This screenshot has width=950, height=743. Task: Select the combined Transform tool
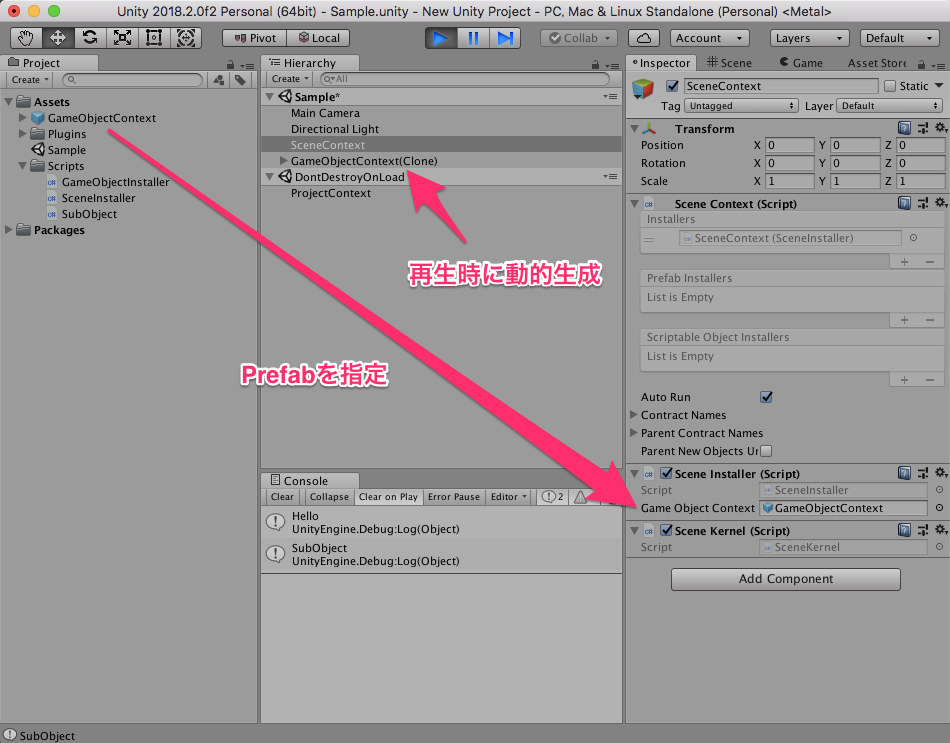point(186,38)
